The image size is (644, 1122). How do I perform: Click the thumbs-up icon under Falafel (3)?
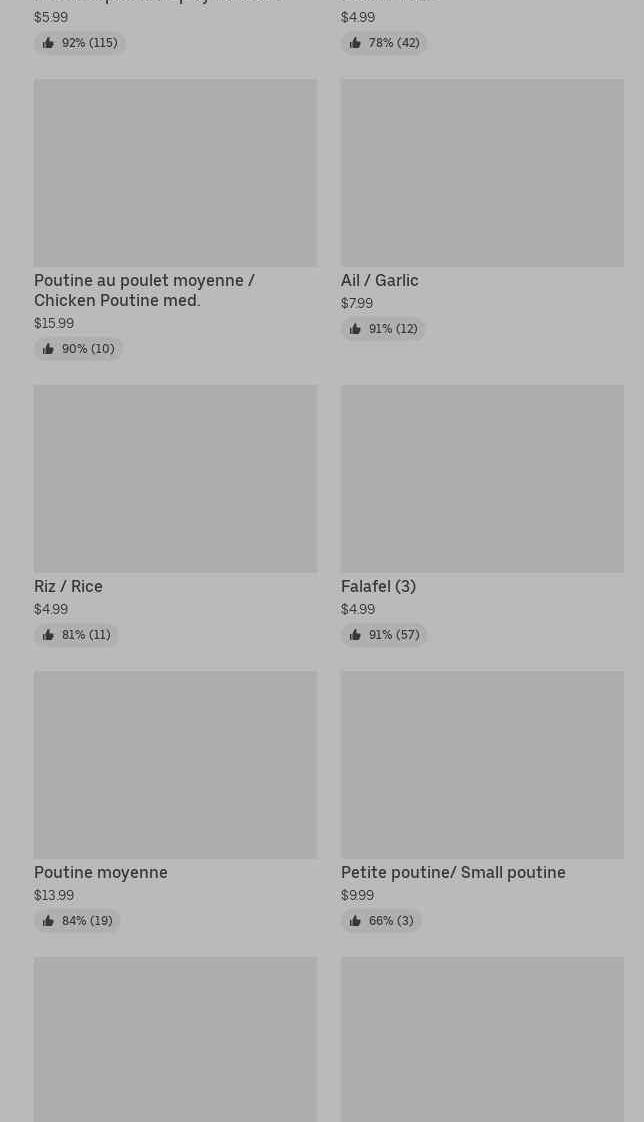[x=355, y=635]
